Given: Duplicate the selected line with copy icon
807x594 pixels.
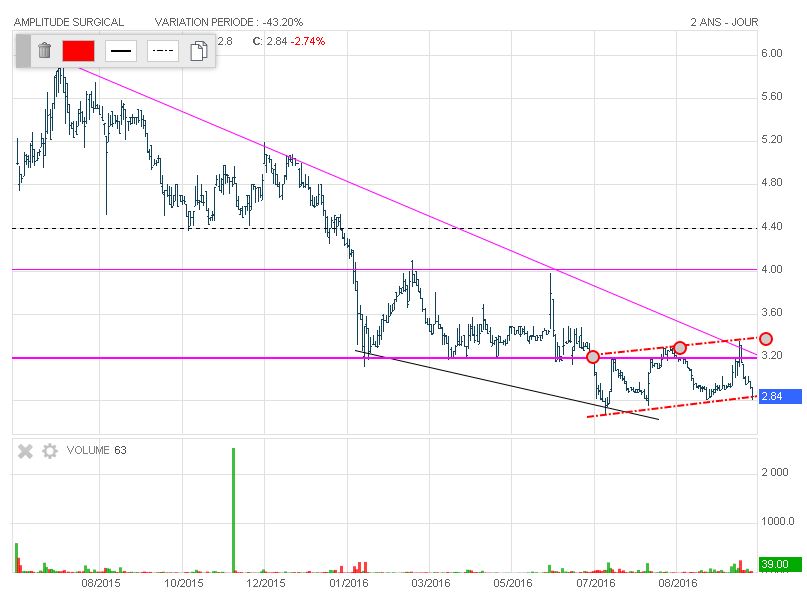Looking at the screenshot, I should [x=199, y=51].
